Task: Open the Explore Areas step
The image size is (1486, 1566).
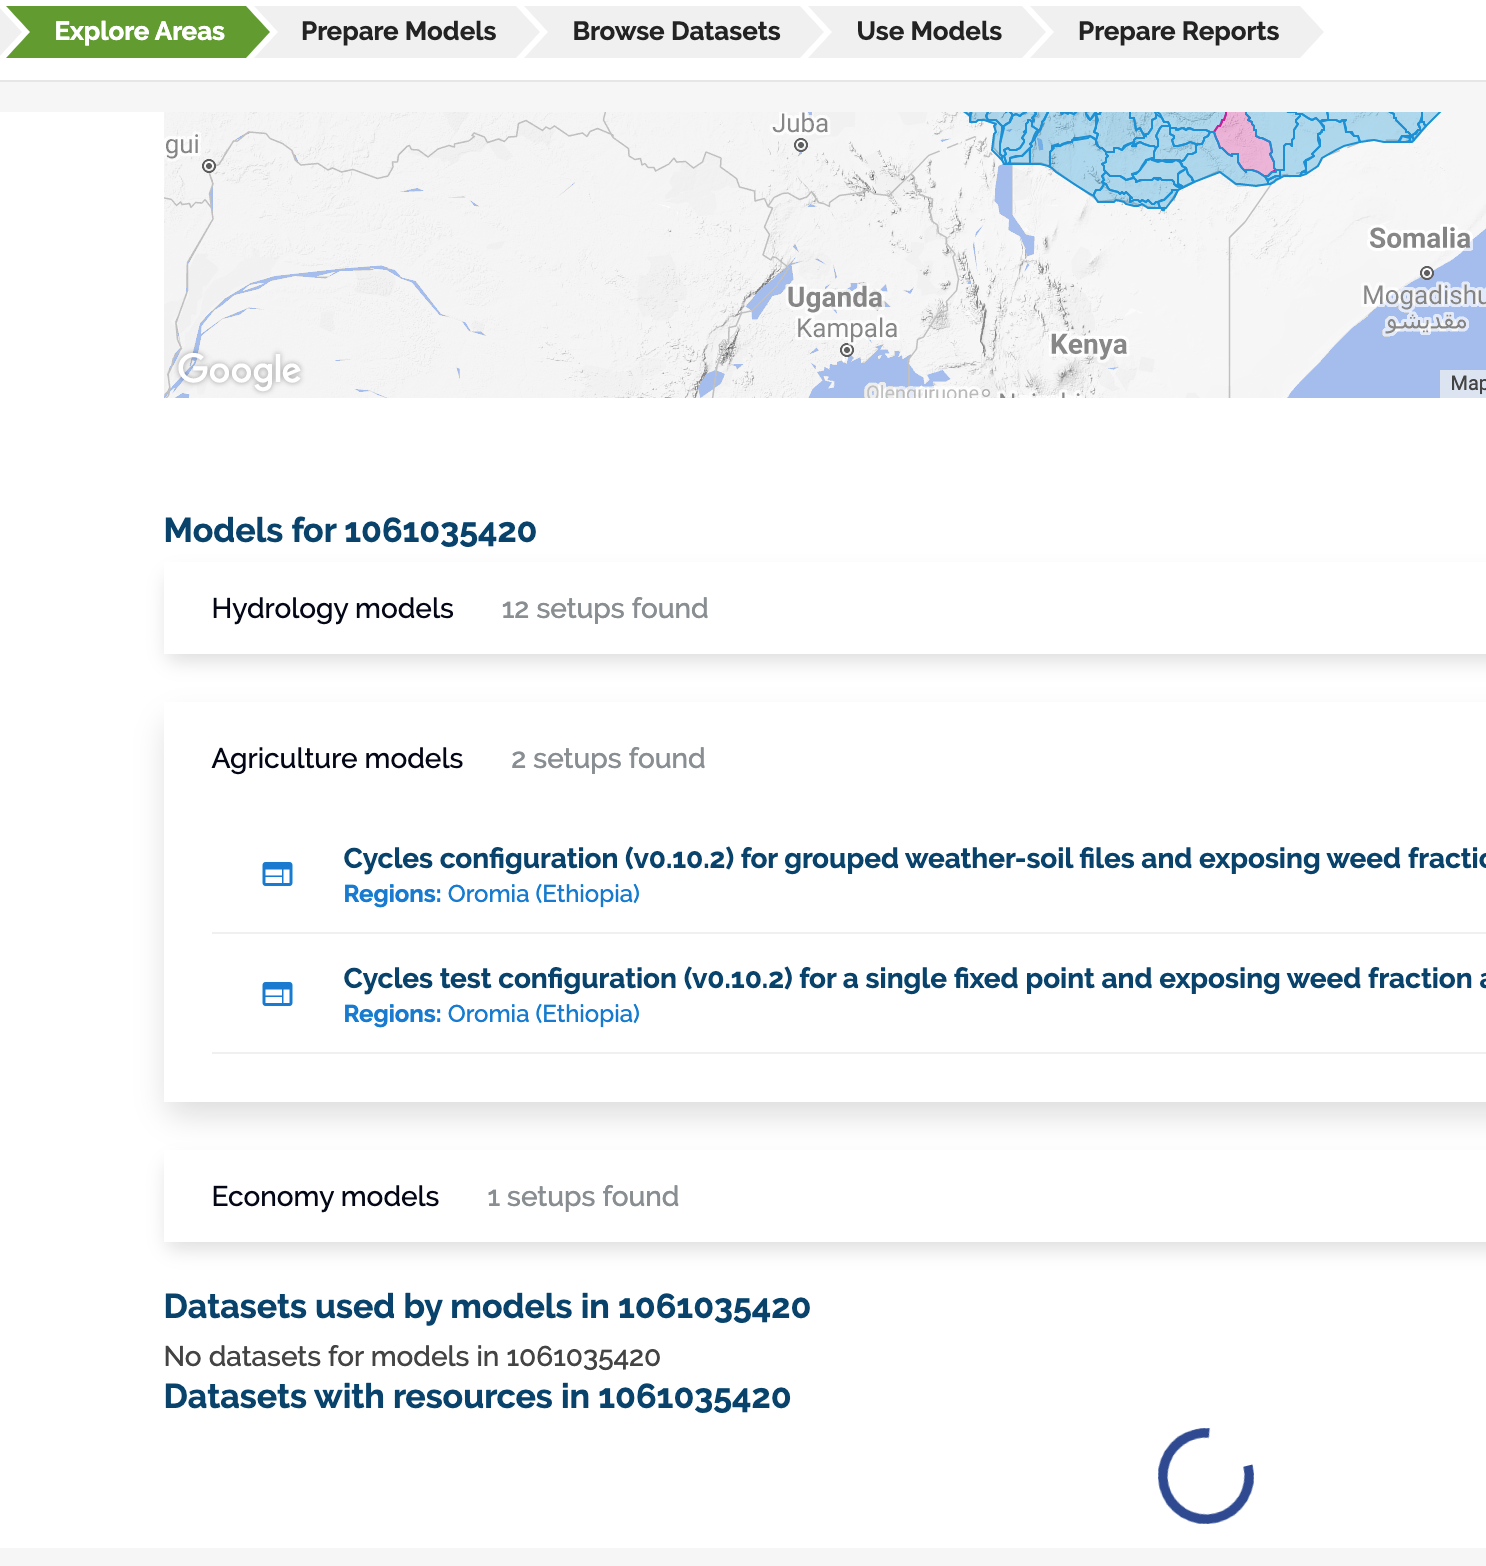Action: (139, 32)
